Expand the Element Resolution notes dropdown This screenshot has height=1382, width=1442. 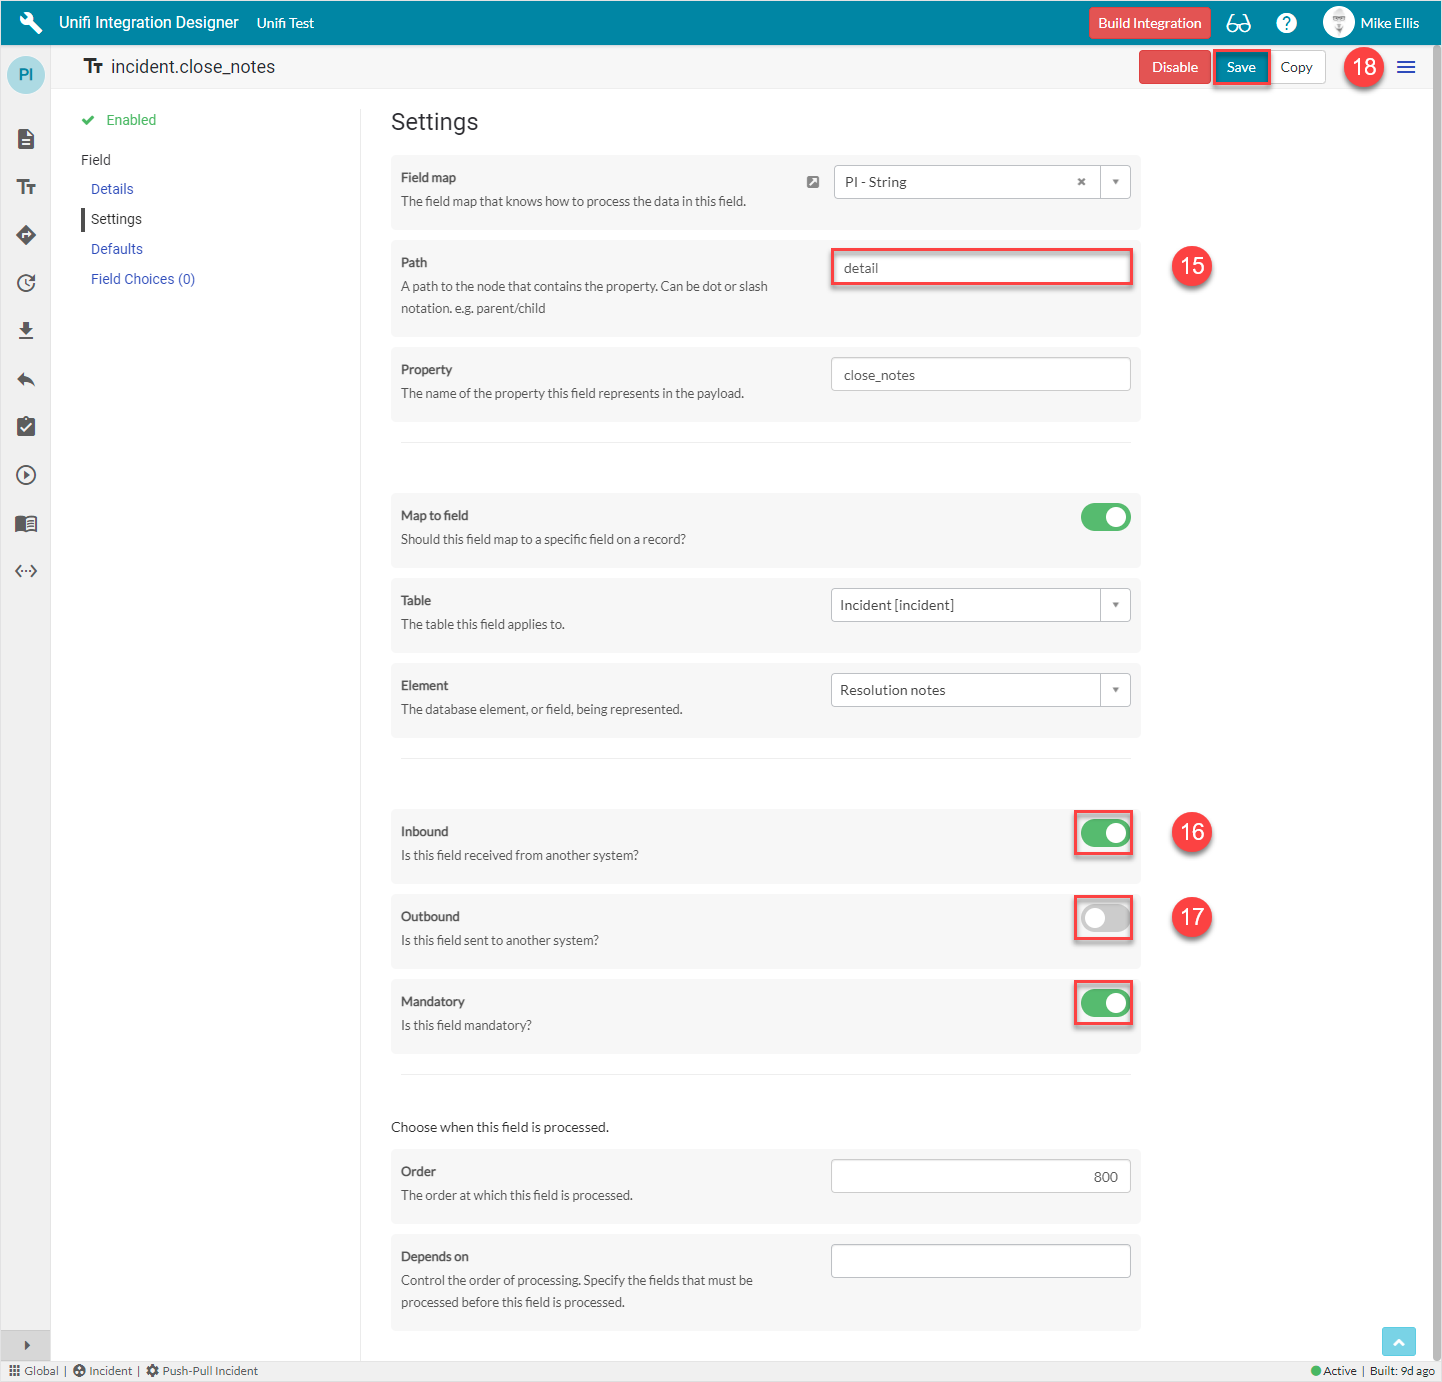[x=1115, y=690]
